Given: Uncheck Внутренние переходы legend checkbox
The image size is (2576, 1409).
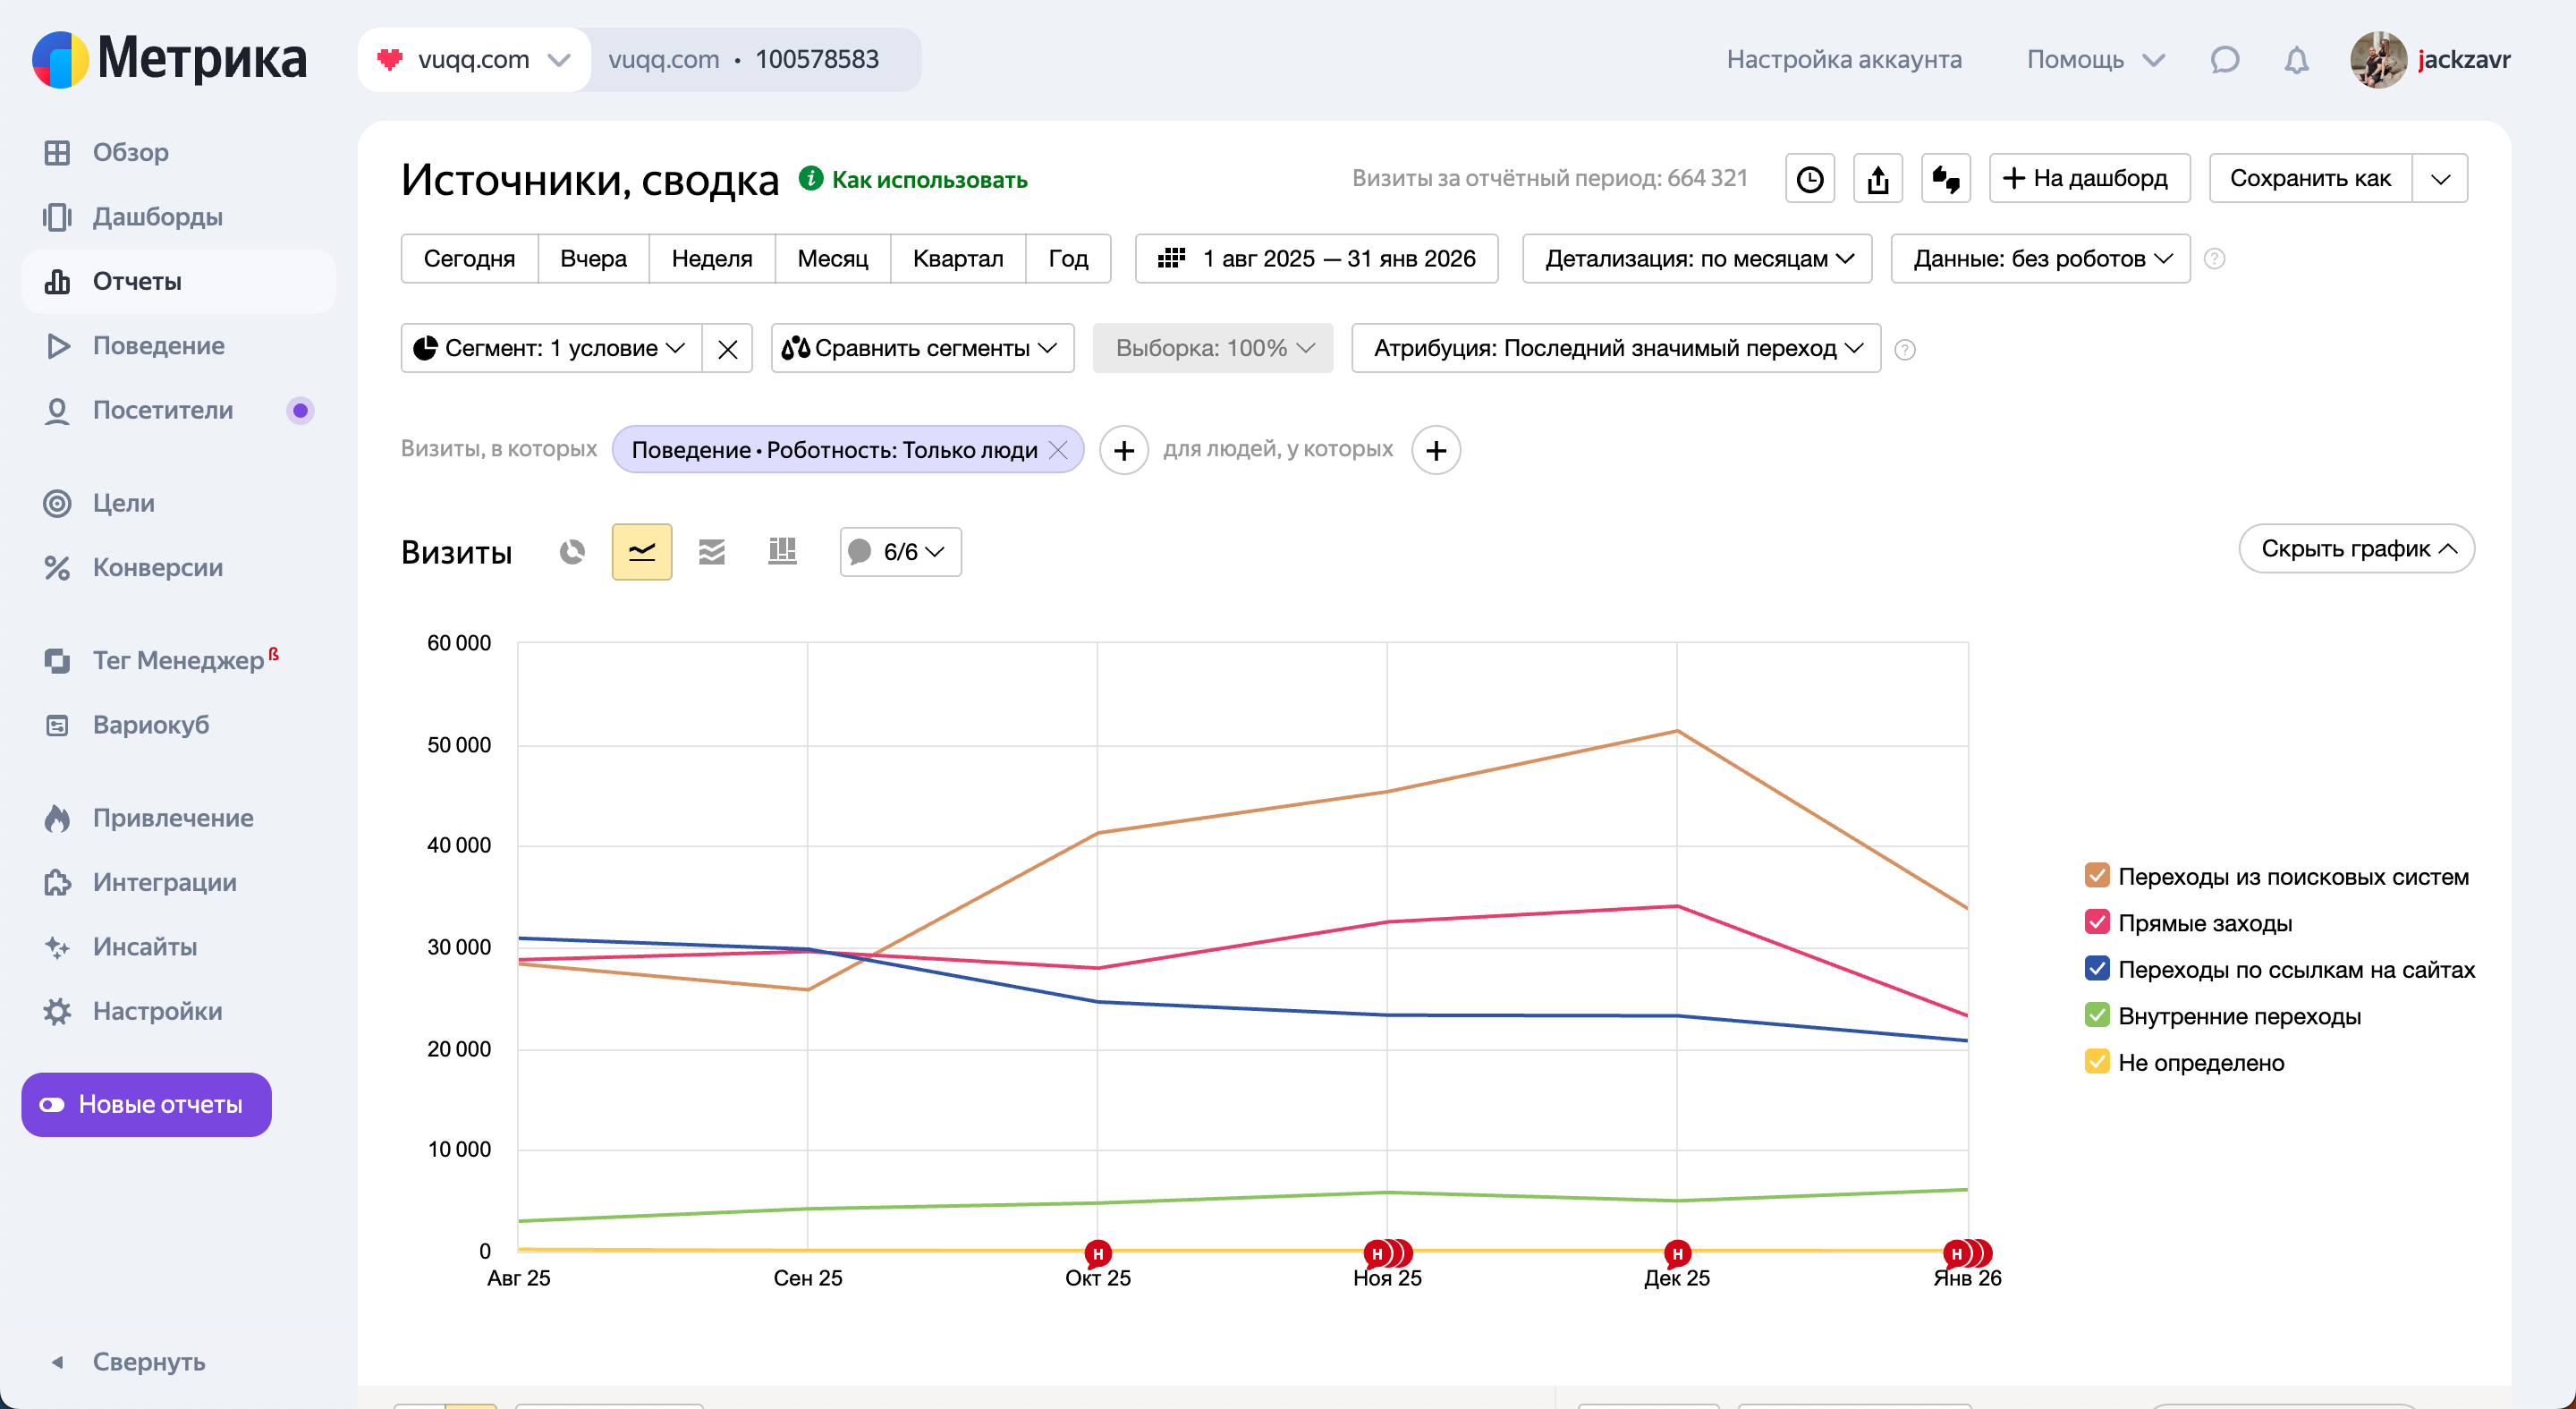Looking at the screenshot, I should [2097, 1015].
